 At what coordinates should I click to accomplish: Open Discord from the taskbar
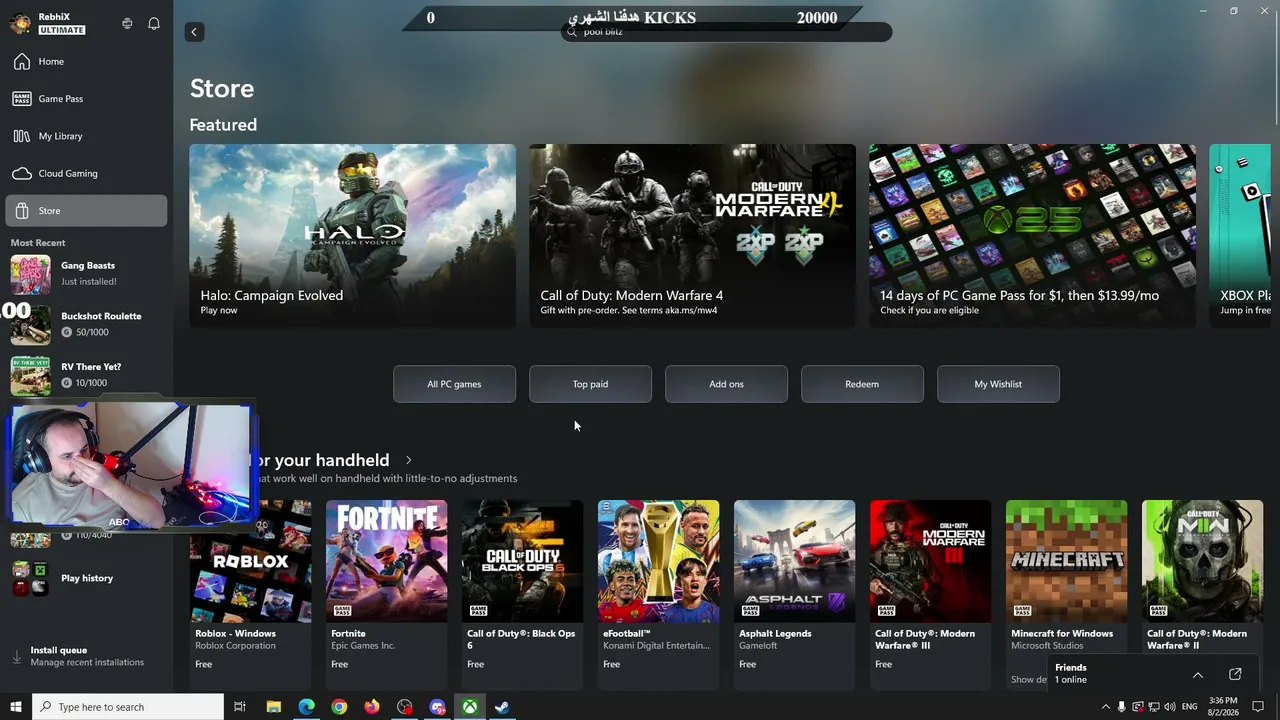[x=437, y=707]
